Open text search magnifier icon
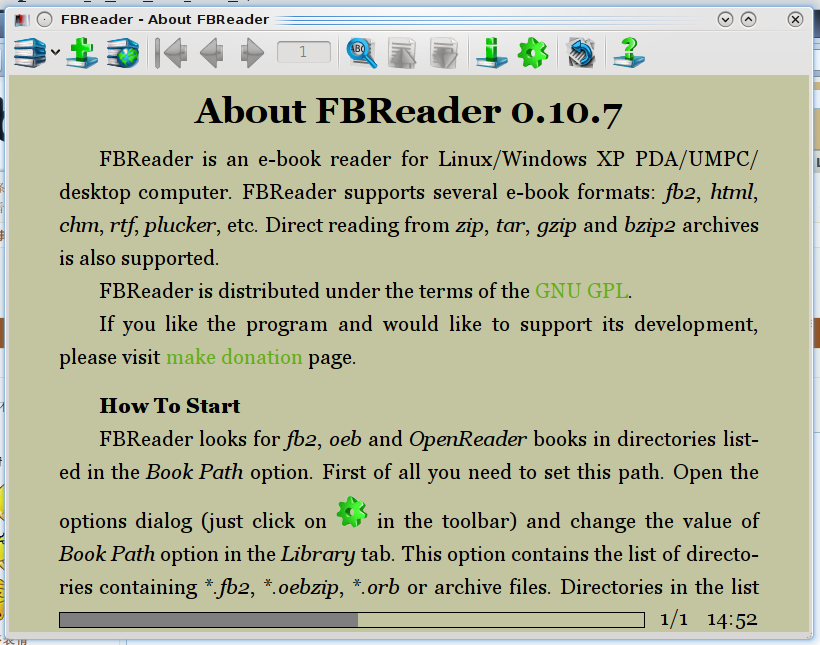The width and height of the screenshot is (820, 645). point(362,53)
